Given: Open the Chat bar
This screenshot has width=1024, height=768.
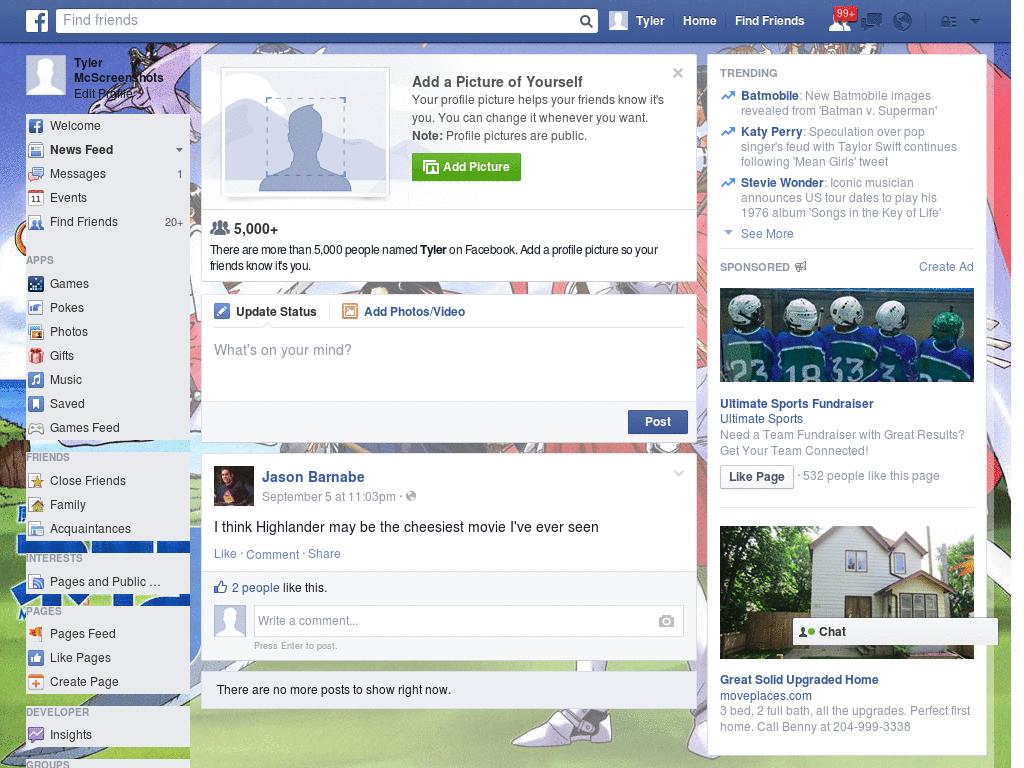Looking at the screenshot, I should pos(895,632).
